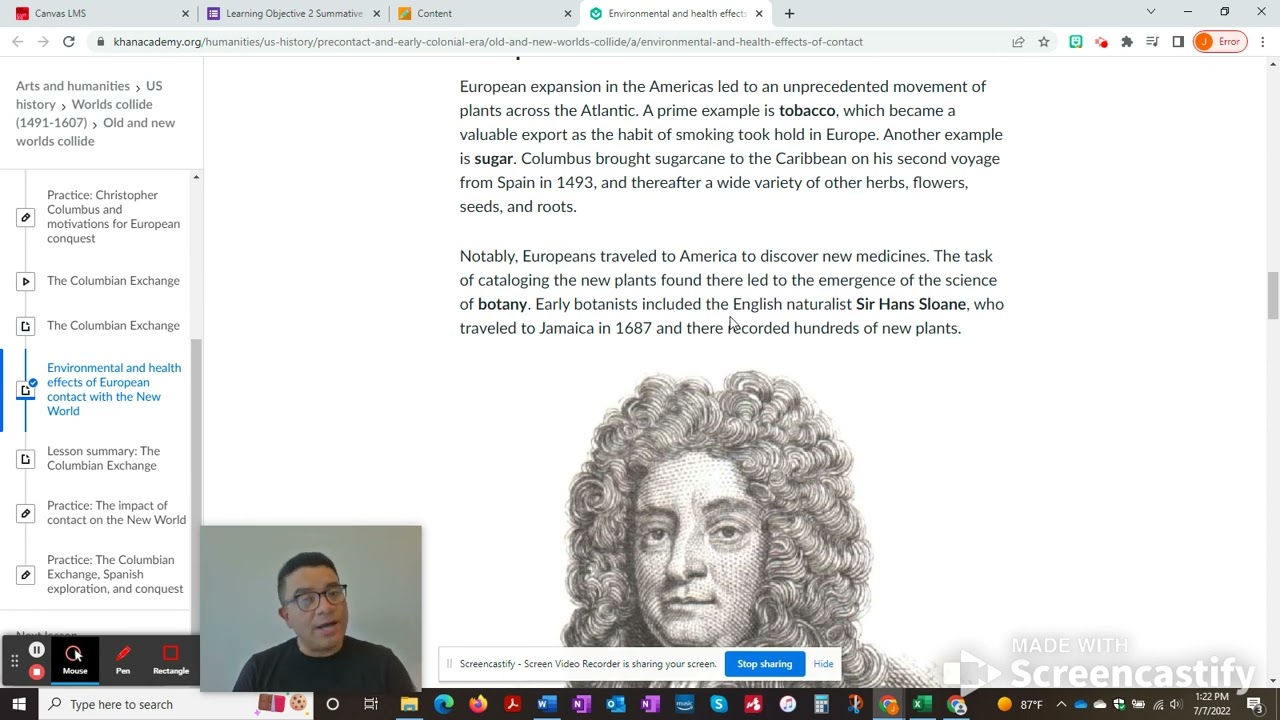Open Task View on the taskbar
Viewport: 1280px width, 720px height.
[371, 704]
